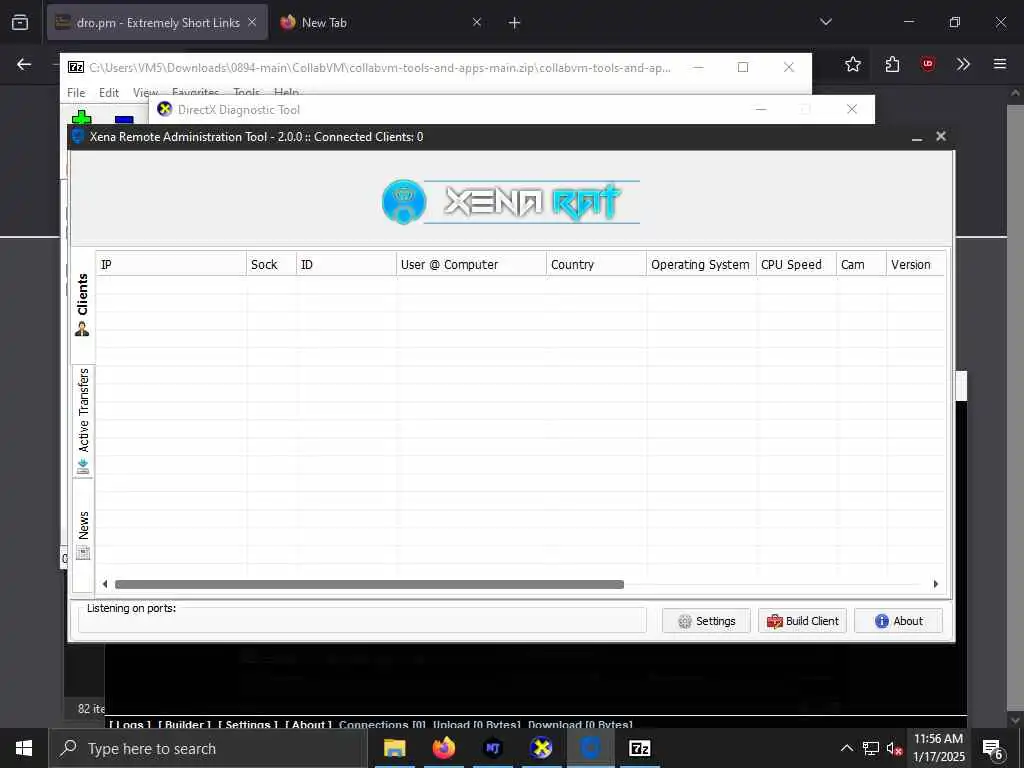This screenshot has width=1024, height=768.
Task: Click the Xena RAT taskbar icon
Action: [x=590, y=748]
